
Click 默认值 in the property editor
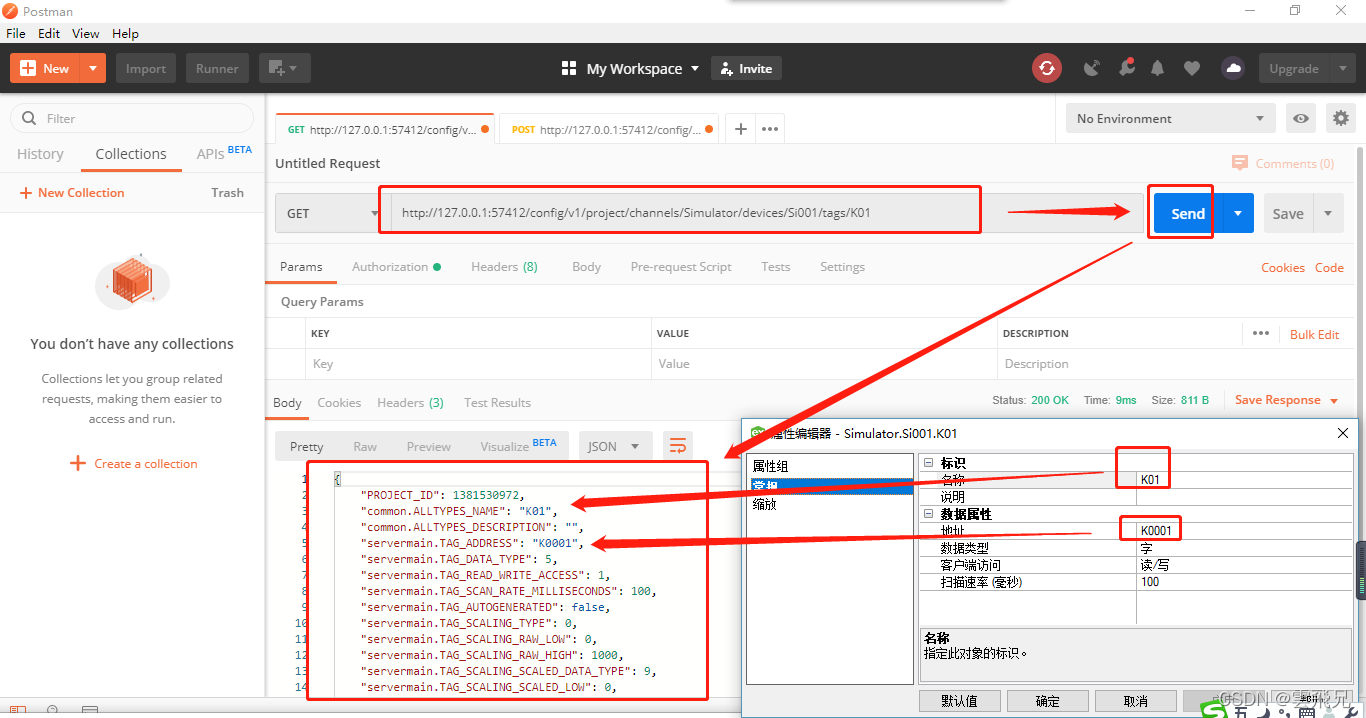pyautogui.click(x=959, y=701)
